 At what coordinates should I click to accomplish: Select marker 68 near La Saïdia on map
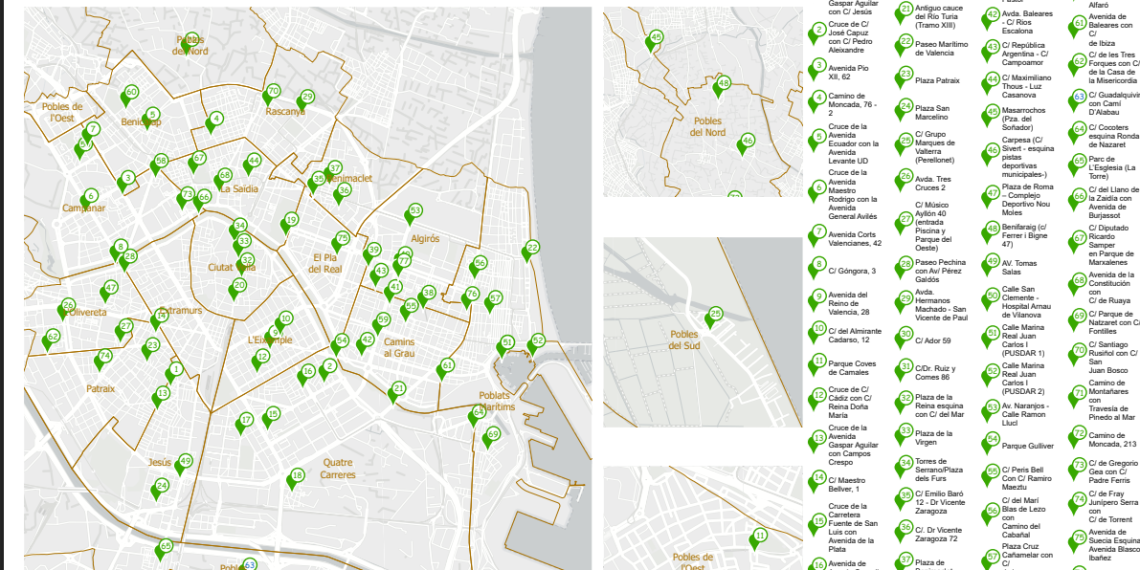(x=222, y=180)
